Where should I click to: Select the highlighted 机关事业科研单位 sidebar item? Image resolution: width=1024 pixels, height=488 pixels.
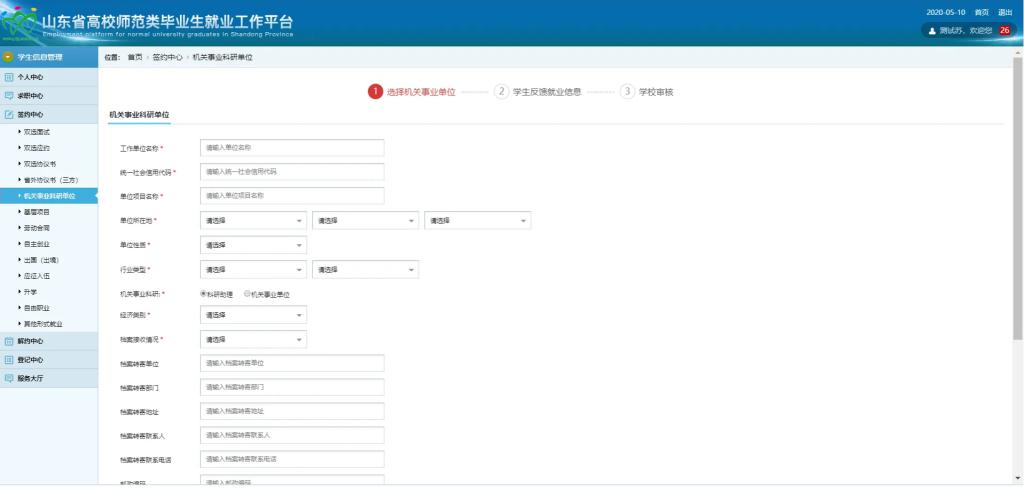click(49, 196)
